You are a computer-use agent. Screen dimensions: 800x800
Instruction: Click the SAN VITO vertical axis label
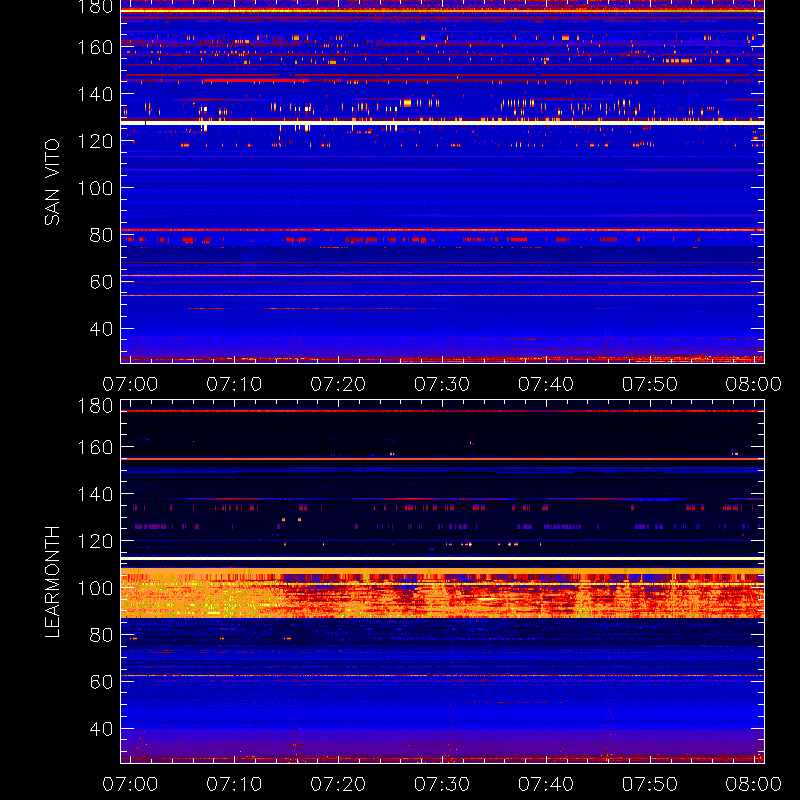[x=52, y=182]
